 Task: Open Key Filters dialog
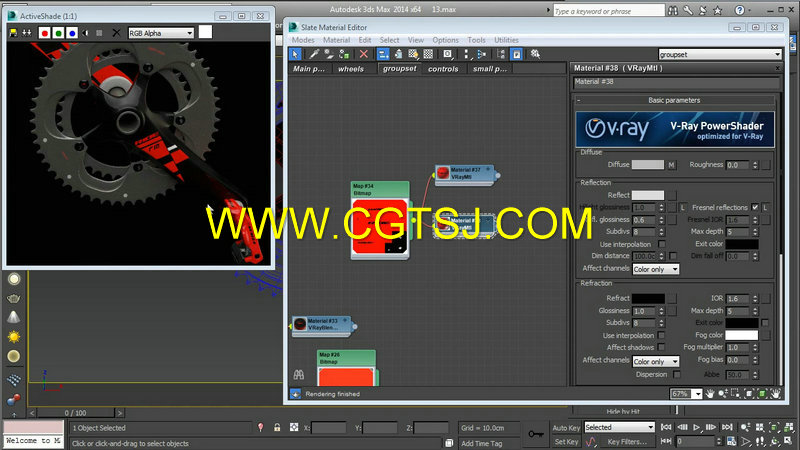pos(627,442)
